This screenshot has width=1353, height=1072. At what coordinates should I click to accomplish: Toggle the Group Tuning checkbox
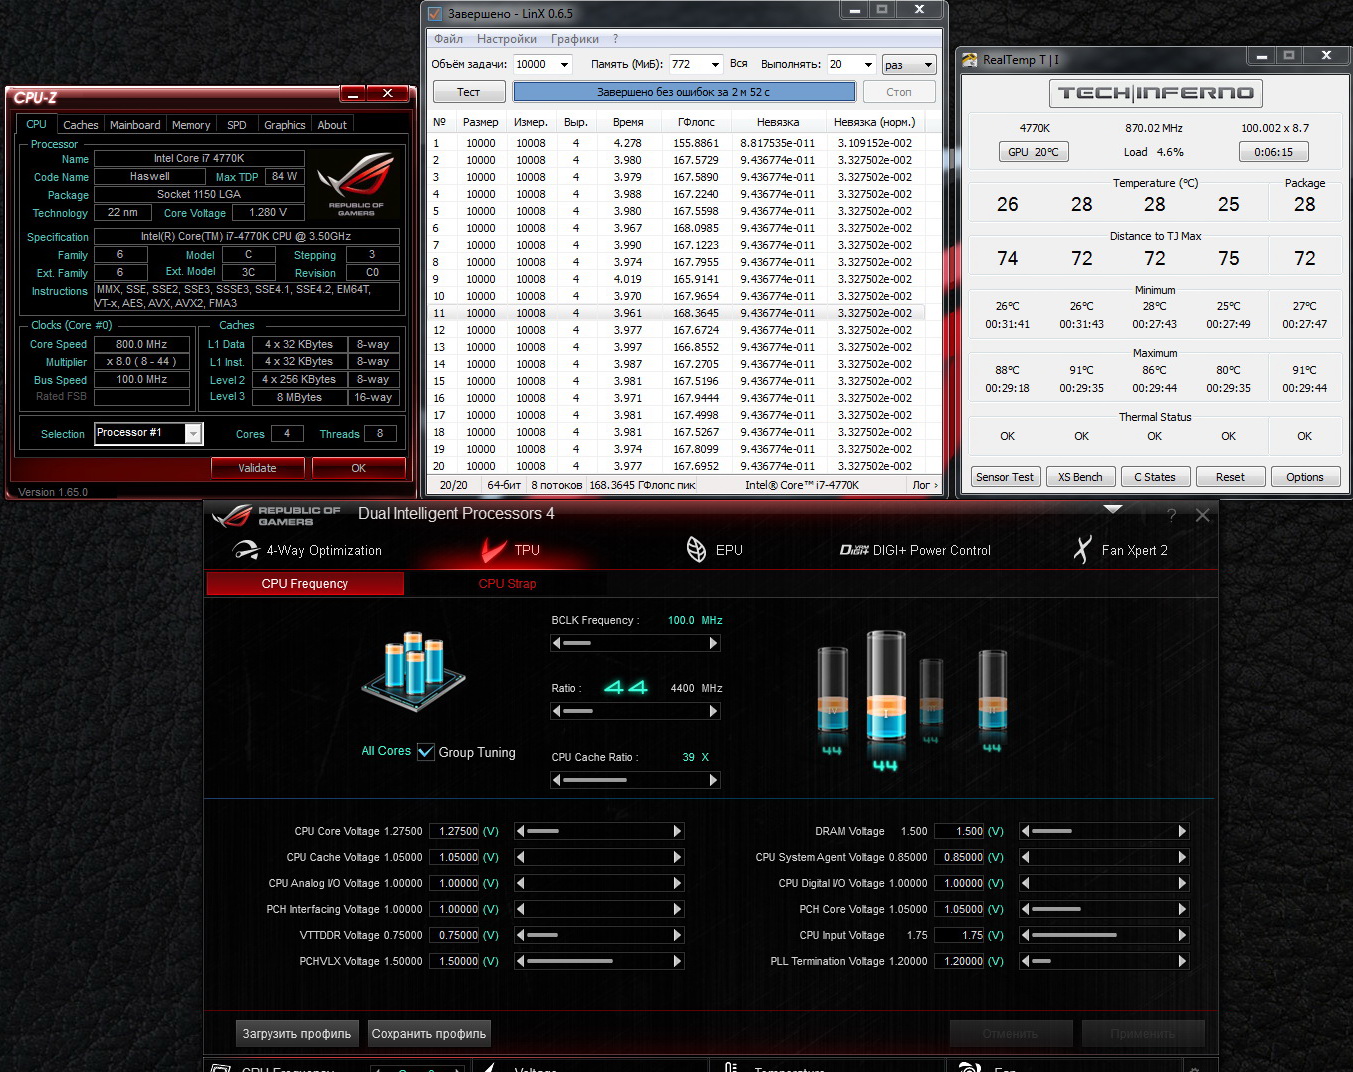tap(425, 752)
